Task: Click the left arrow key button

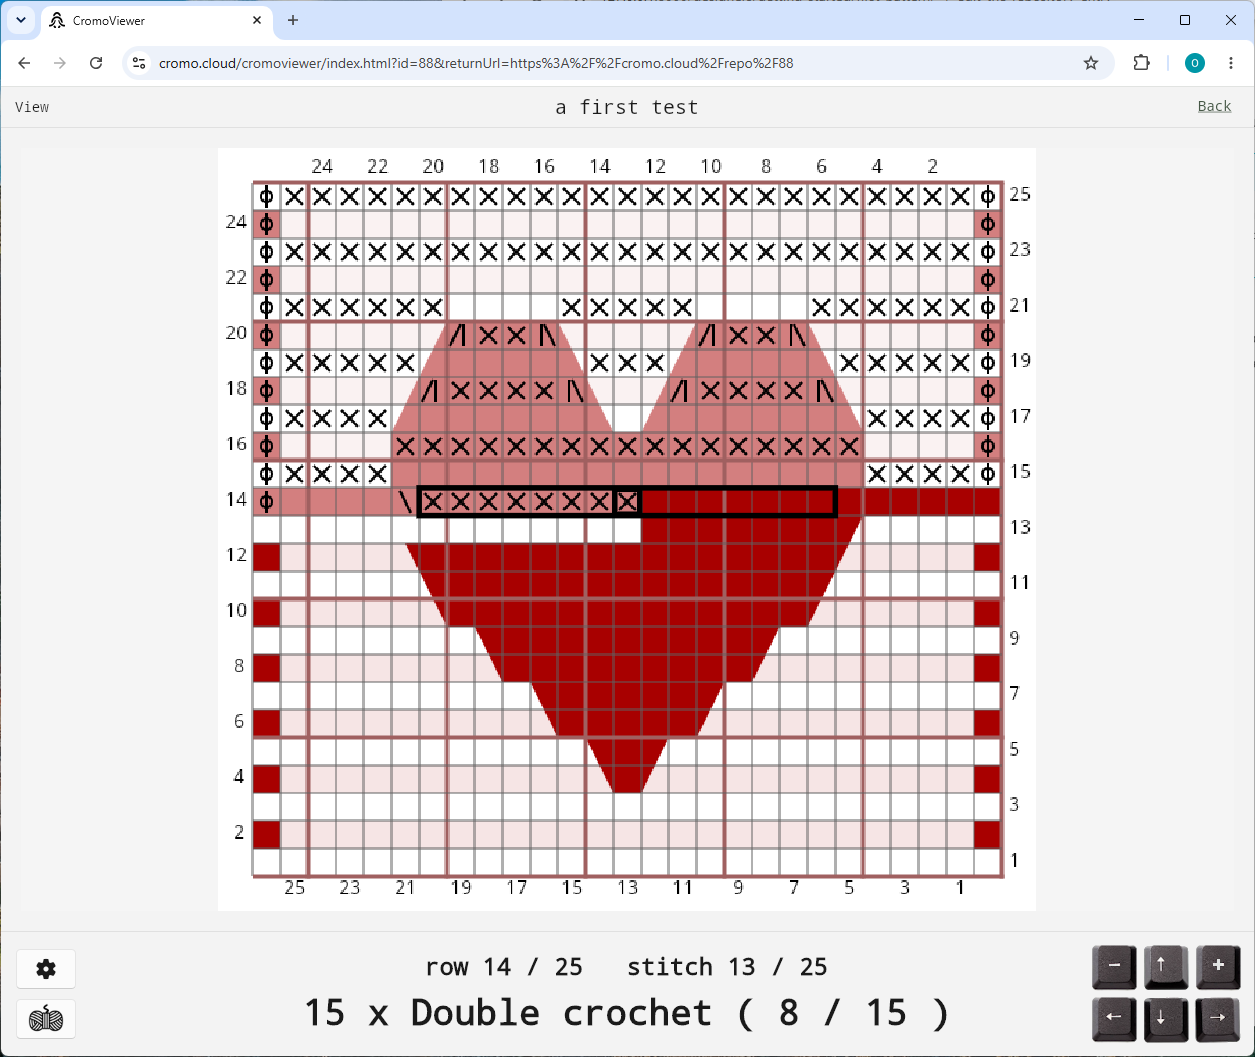Action: coord(1114,1019)
